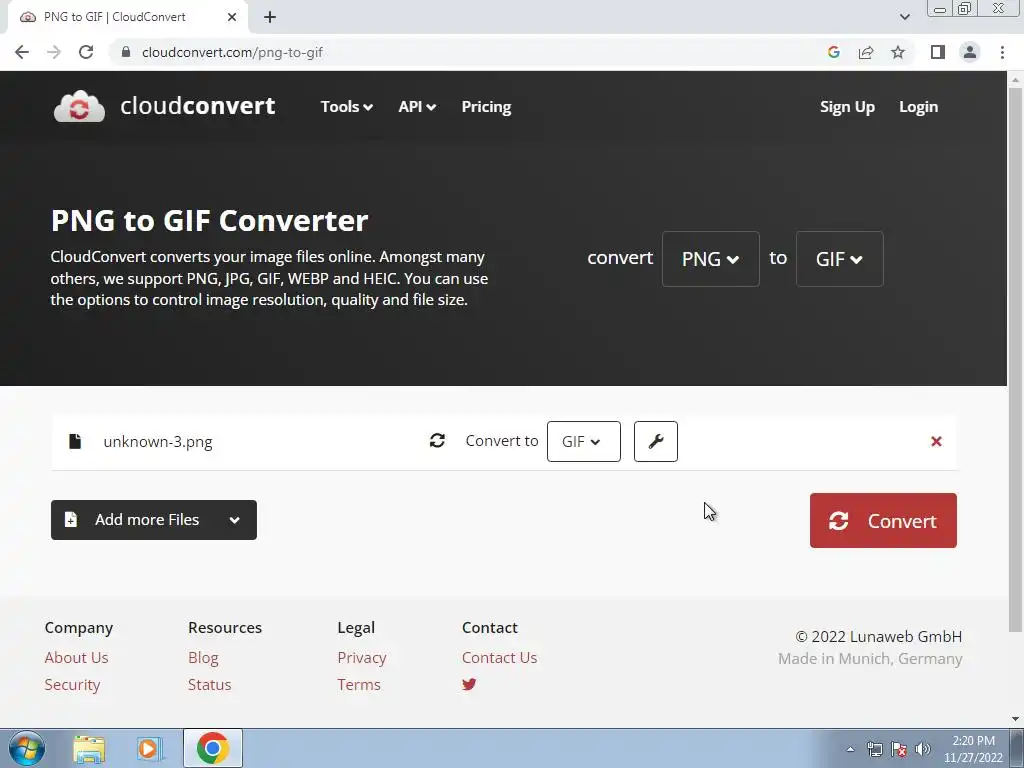
Task: Go back with the browser back arrow
Action: tap(22, 52)
